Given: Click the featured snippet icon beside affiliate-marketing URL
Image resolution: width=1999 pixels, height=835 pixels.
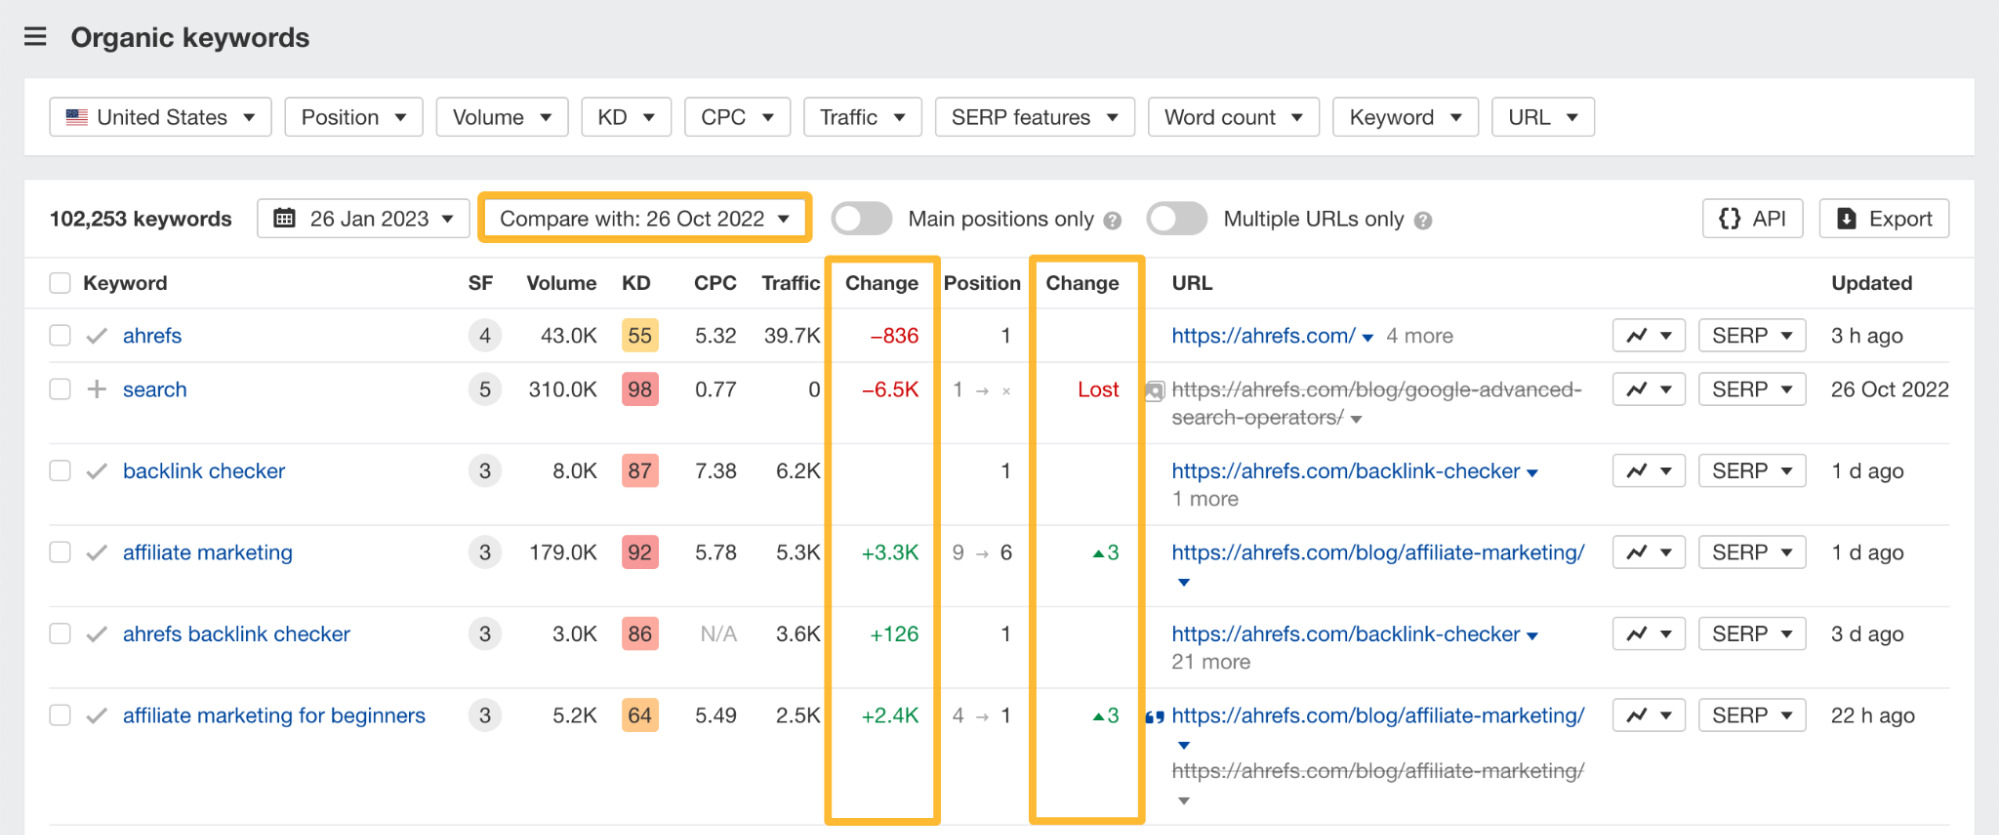Looking at the screenshot, I should pos(1154,717).
